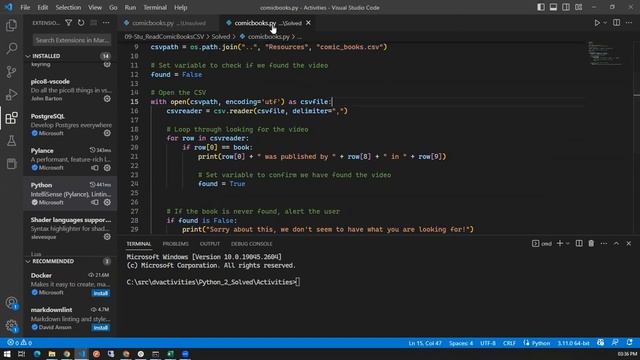640x360 pixels.
Task: Close the terminal panel
Action: coord(629,243)
